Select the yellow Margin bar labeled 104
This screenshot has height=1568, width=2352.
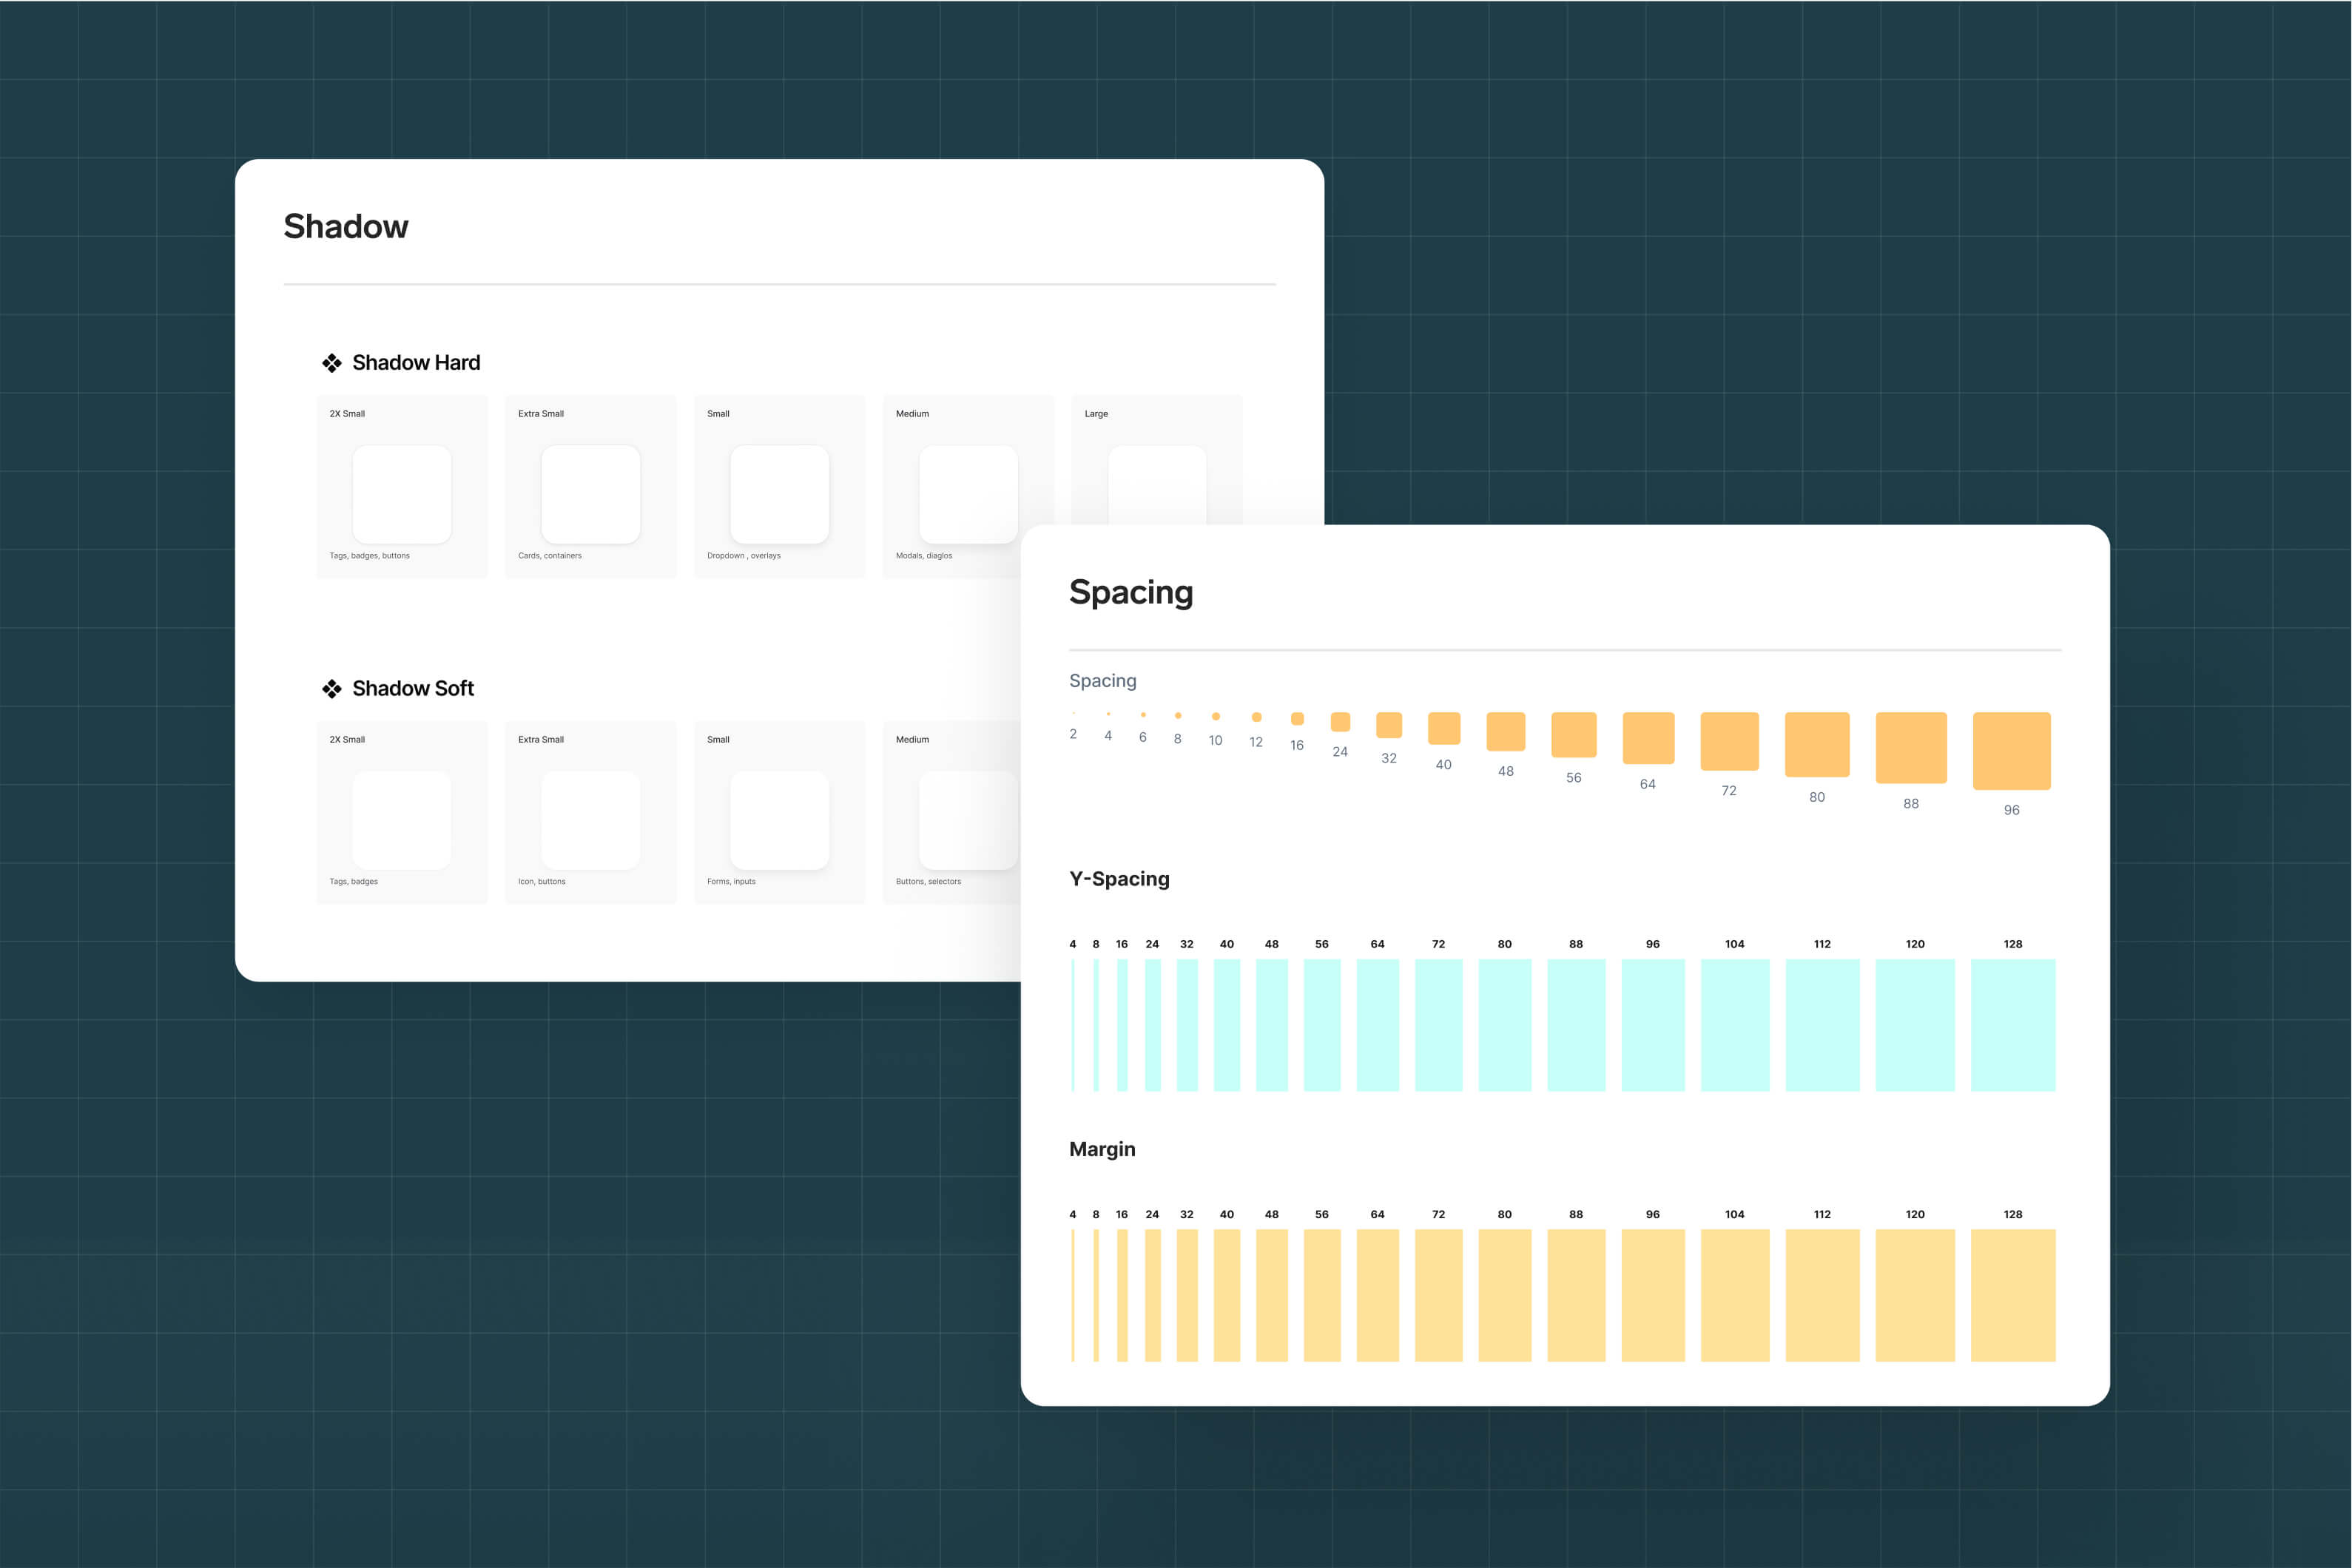1735,1295
